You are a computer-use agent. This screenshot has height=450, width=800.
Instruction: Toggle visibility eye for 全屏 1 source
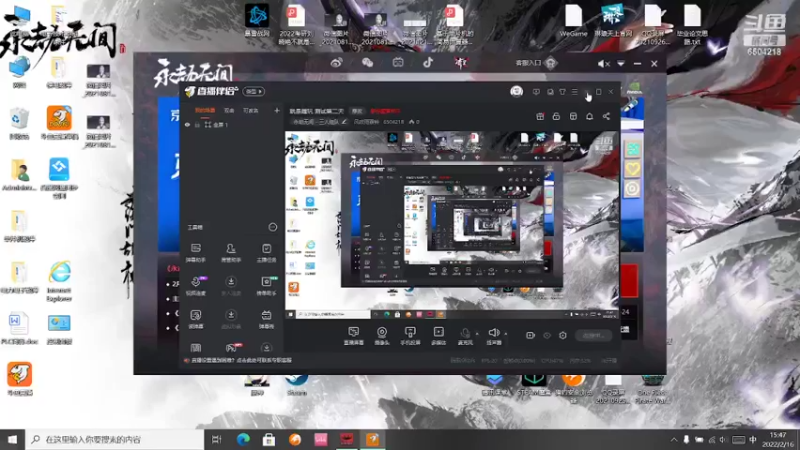(x=187, y=124)
